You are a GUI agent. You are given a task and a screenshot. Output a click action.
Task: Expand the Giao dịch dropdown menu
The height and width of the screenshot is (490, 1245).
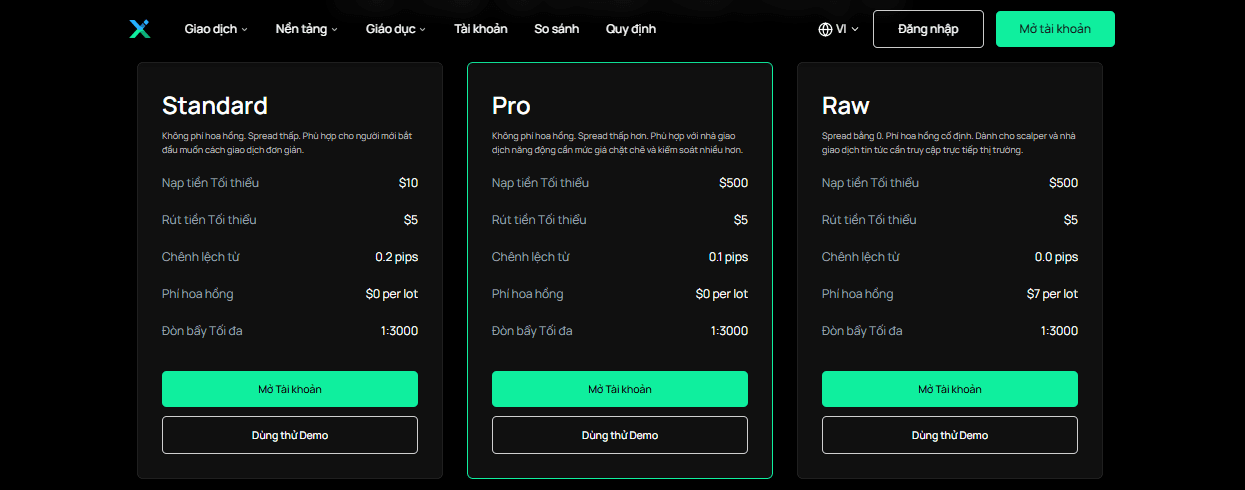coord(215,29)
